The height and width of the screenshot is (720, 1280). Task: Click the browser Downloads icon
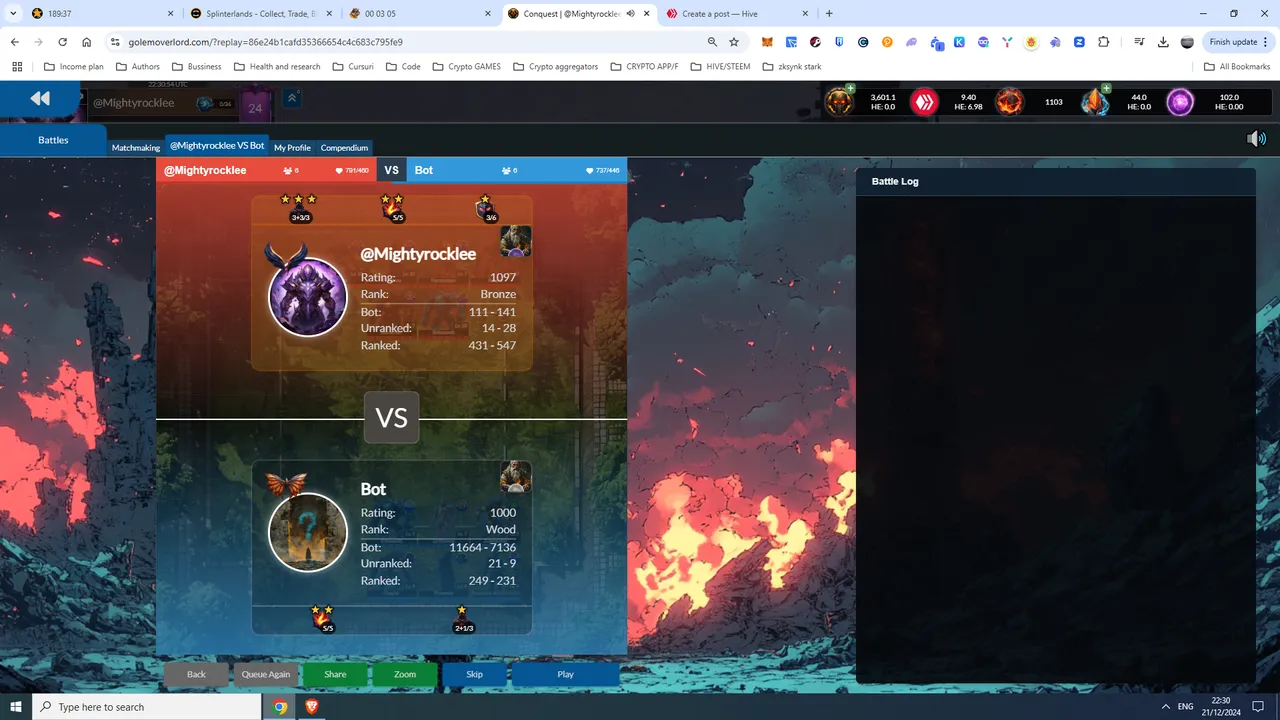point(1163,42)
